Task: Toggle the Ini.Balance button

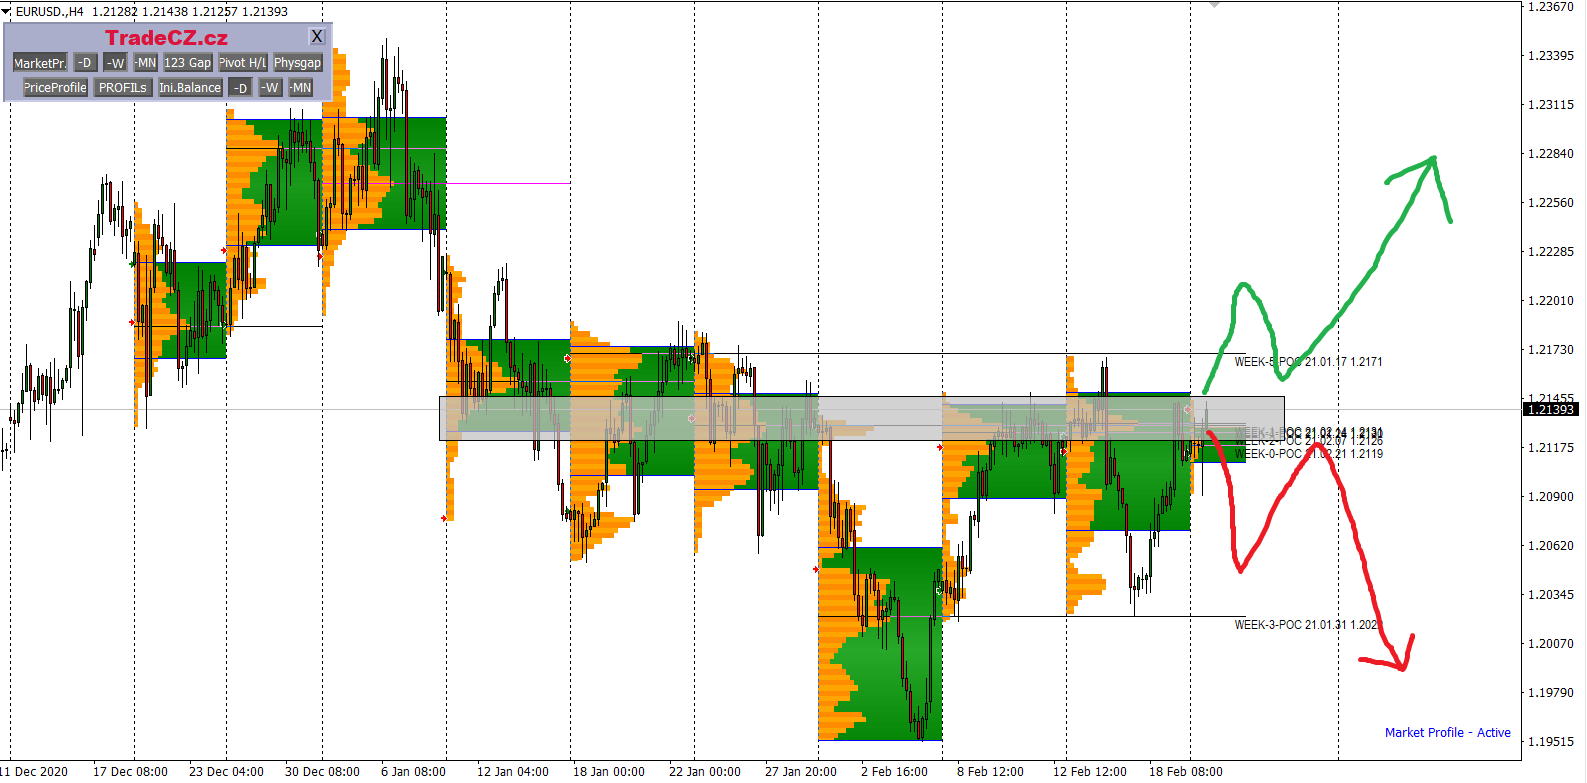Action: tap(190, 88)
